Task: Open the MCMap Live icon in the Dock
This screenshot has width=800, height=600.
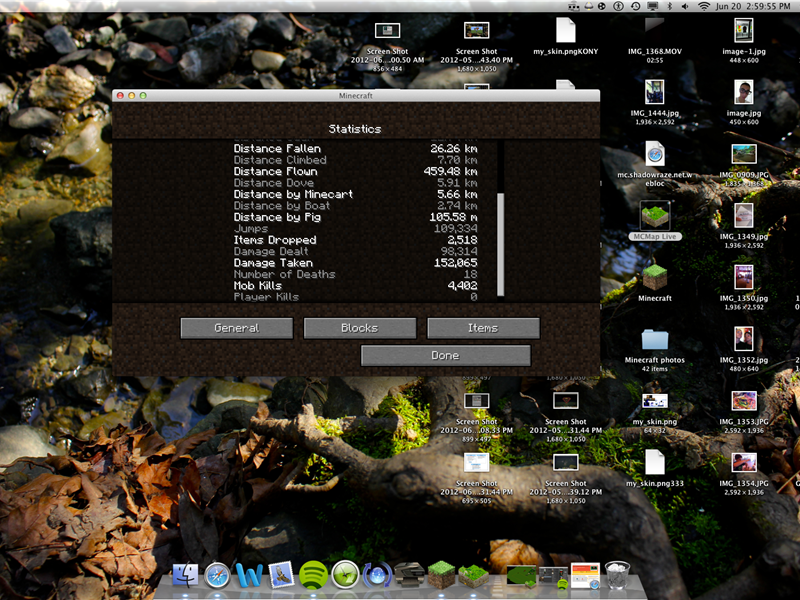Action: 473,575
